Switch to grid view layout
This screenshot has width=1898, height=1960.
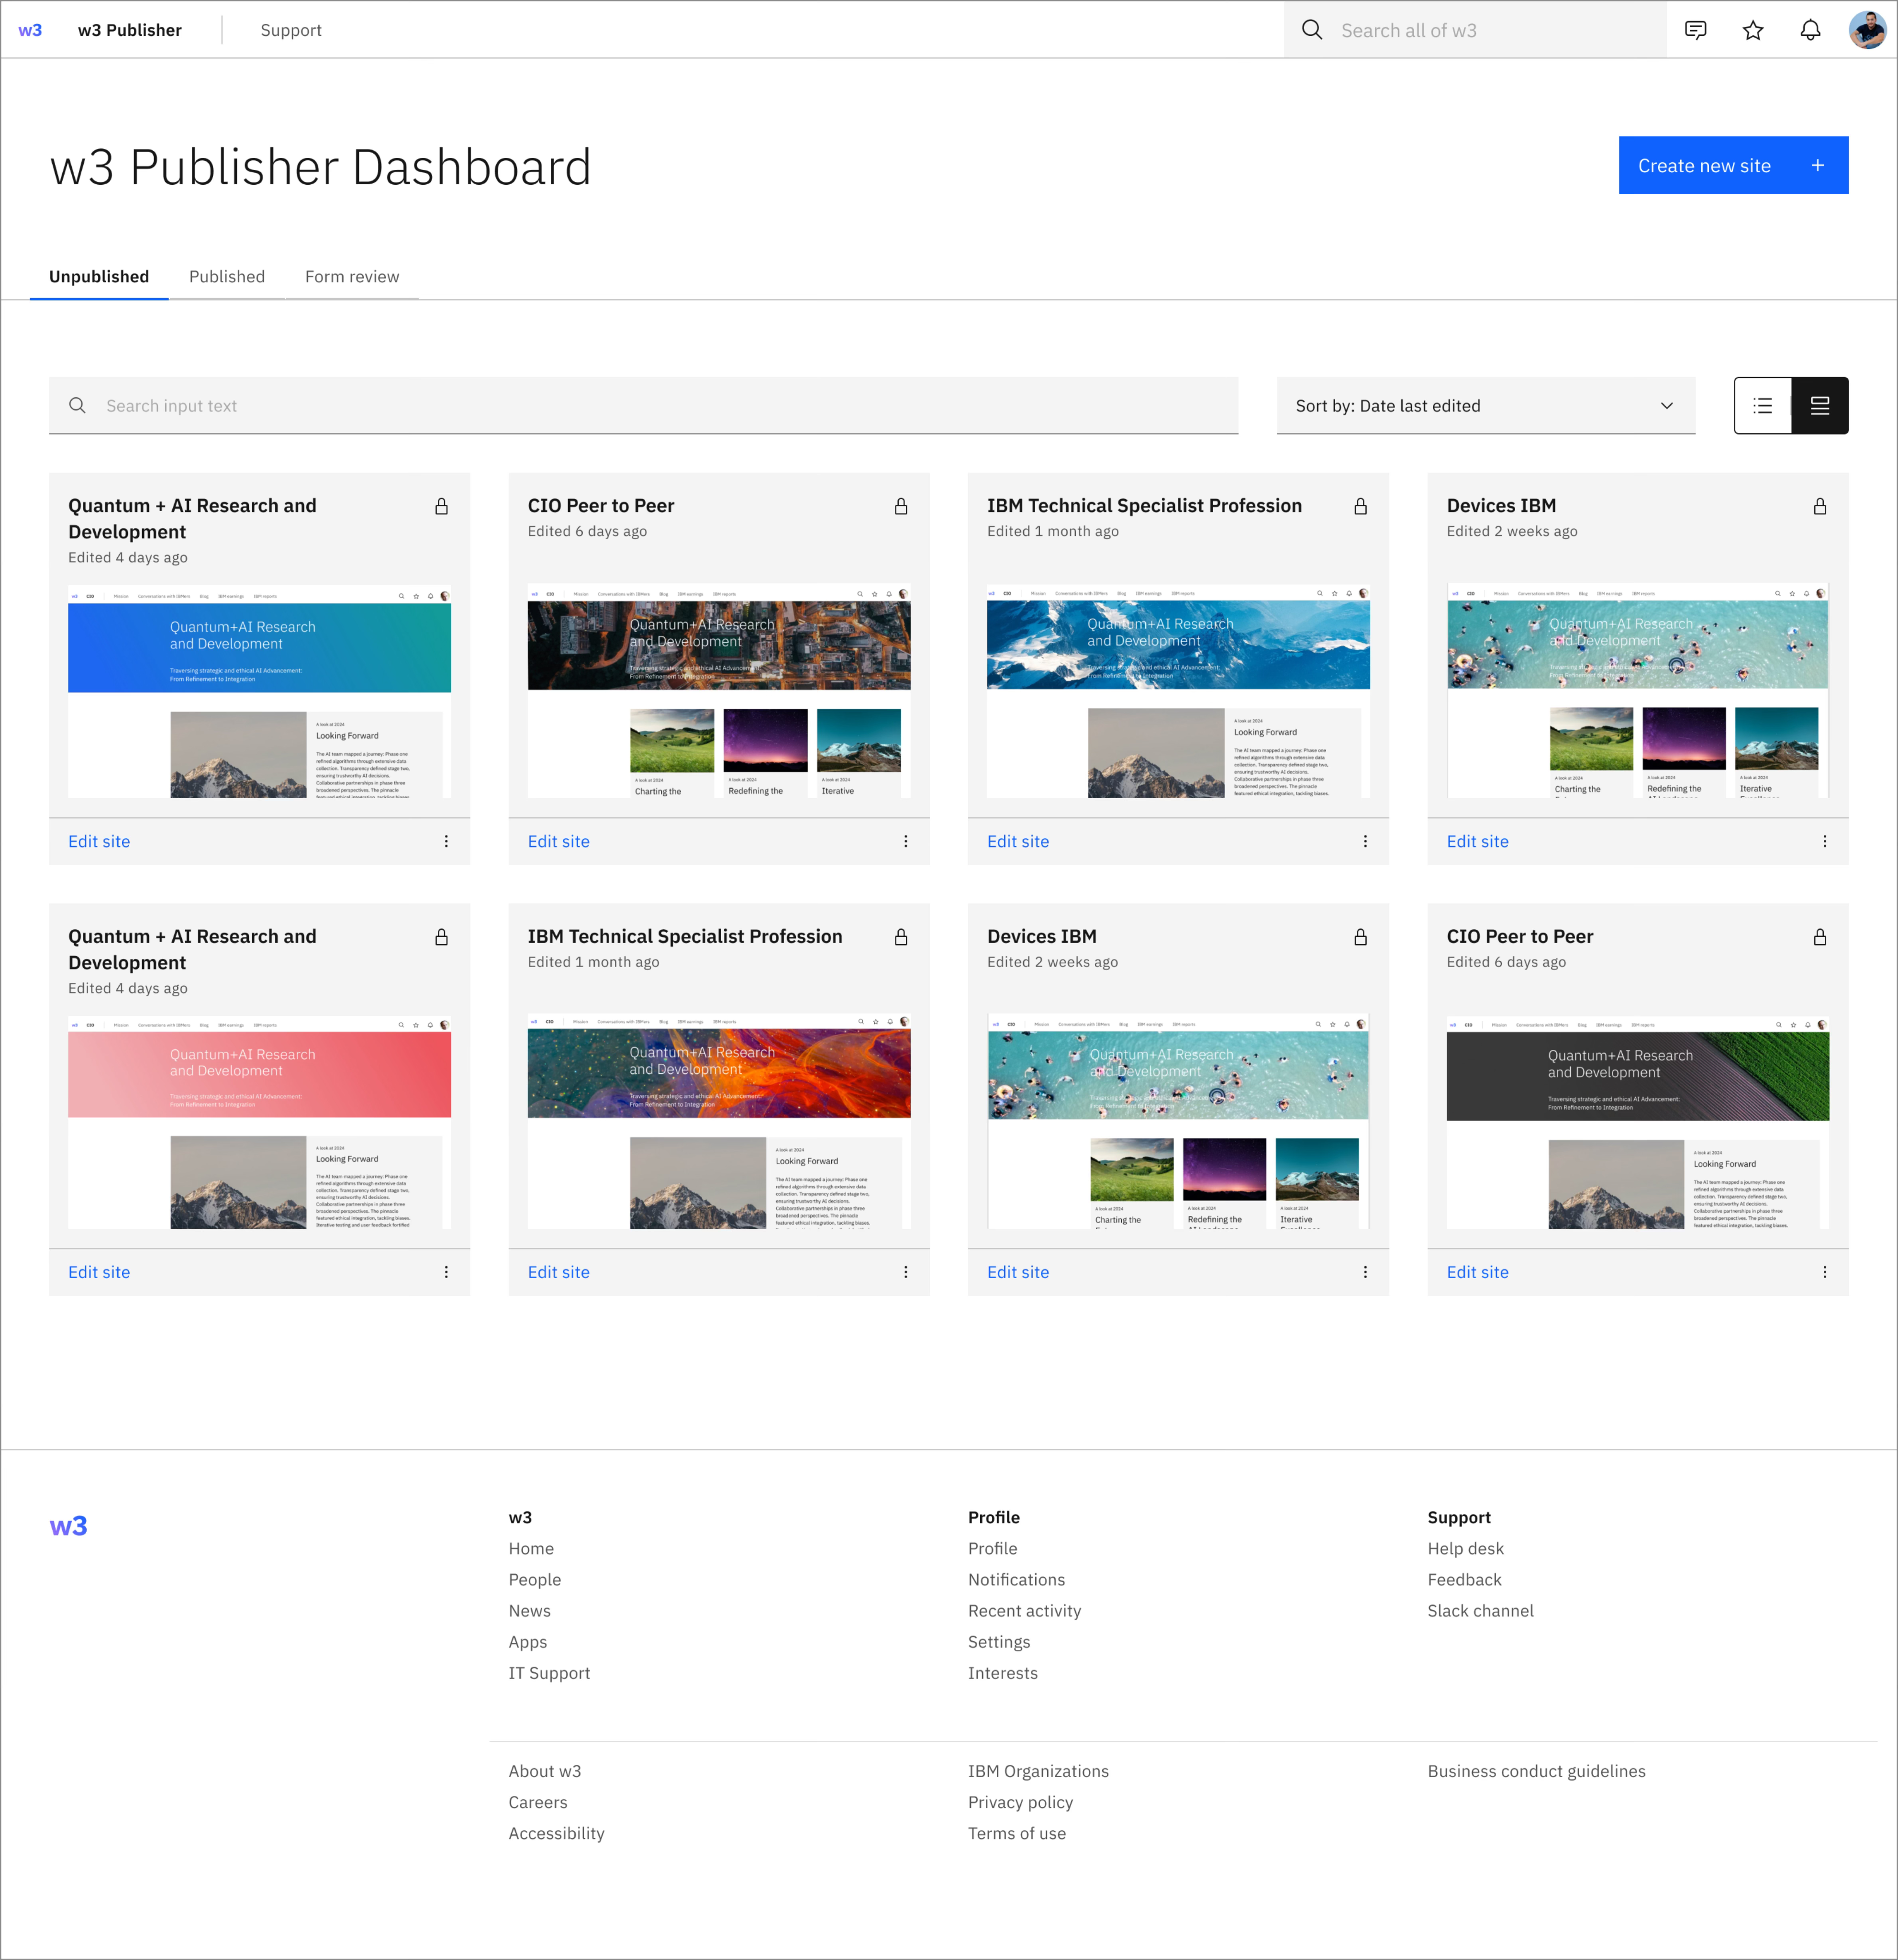[x=1820, y=405]
